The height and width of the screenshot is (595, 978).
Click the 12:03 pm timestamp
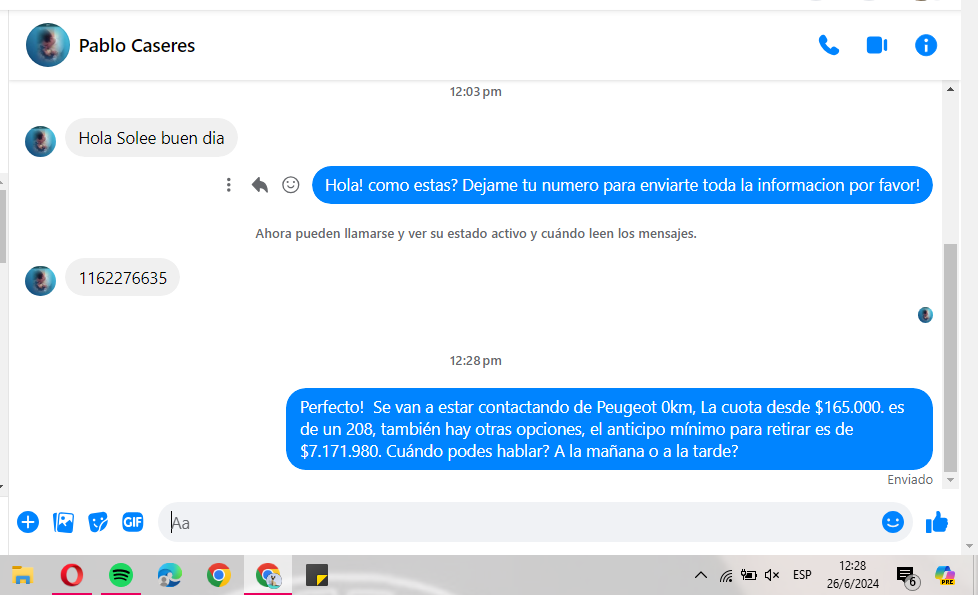pos(475,92)
